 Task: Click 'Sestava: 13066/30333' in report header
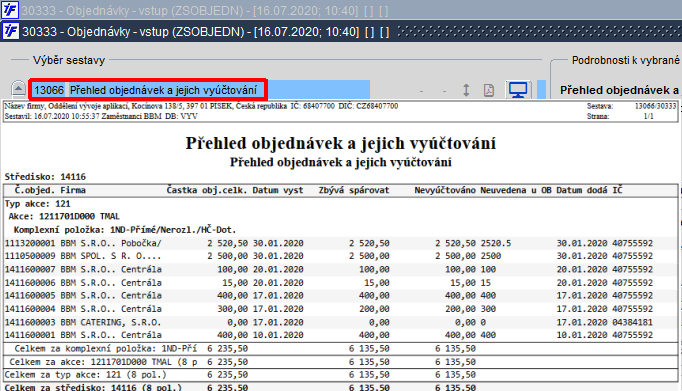tap(631, 106)
